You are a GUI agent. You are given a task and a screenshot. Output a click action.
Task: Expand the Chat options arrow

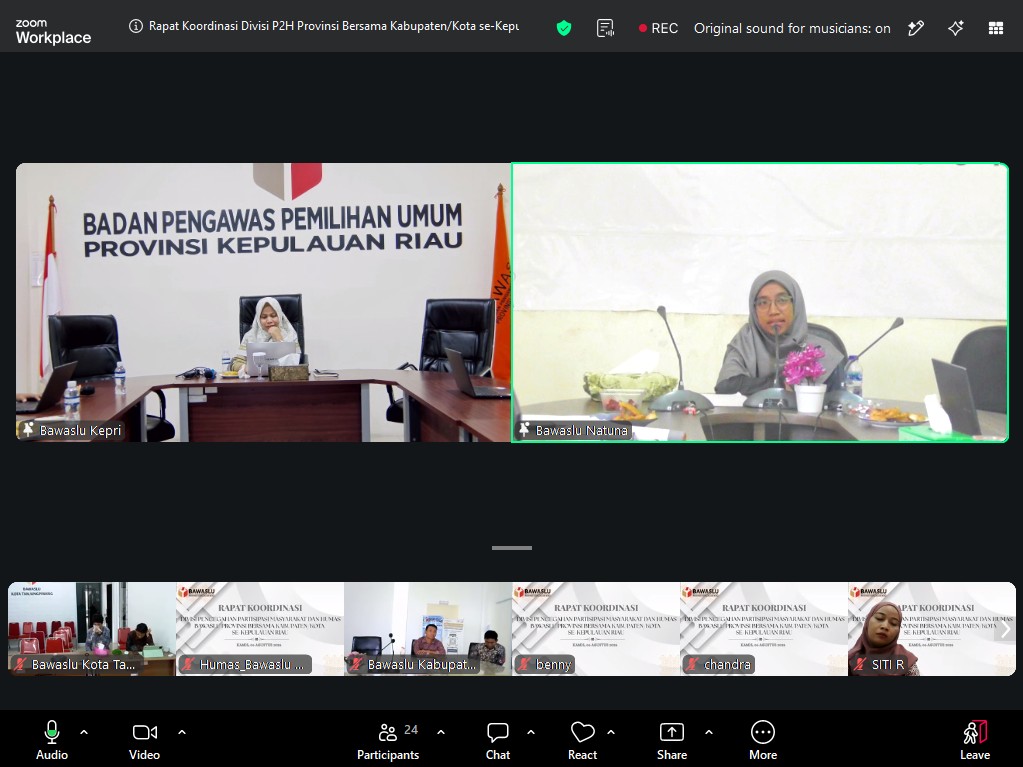(531, 732)
